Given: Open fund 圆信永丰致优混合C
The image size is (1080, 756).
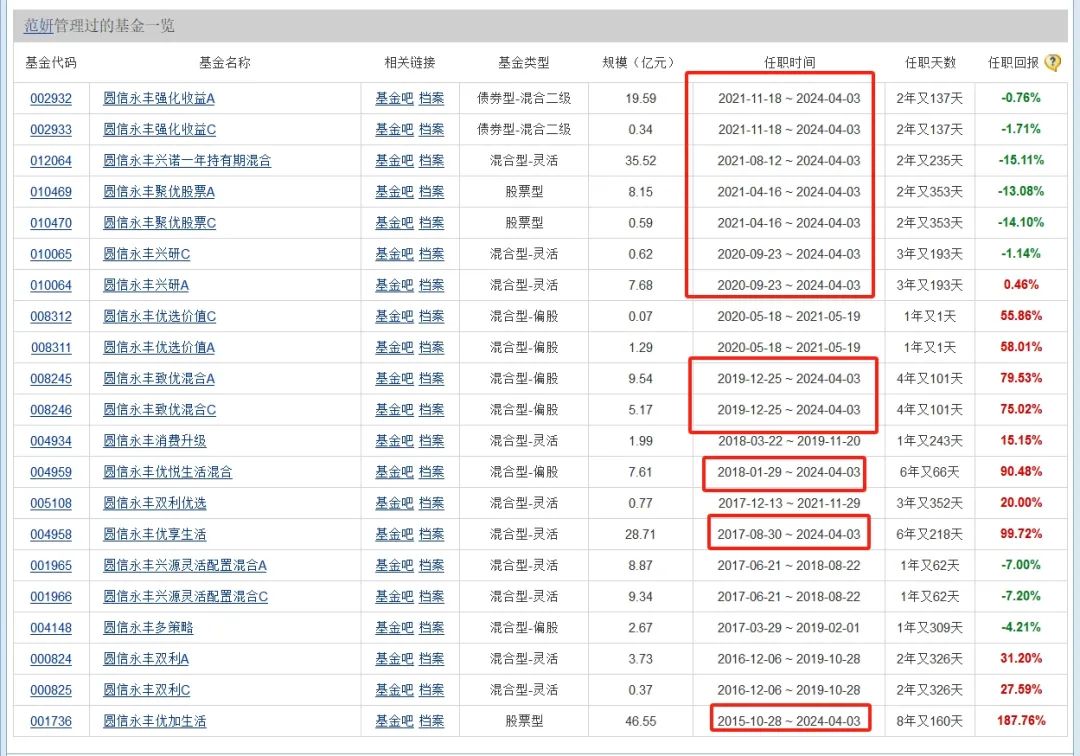Looking at the screenshot, I should [160, 410].
